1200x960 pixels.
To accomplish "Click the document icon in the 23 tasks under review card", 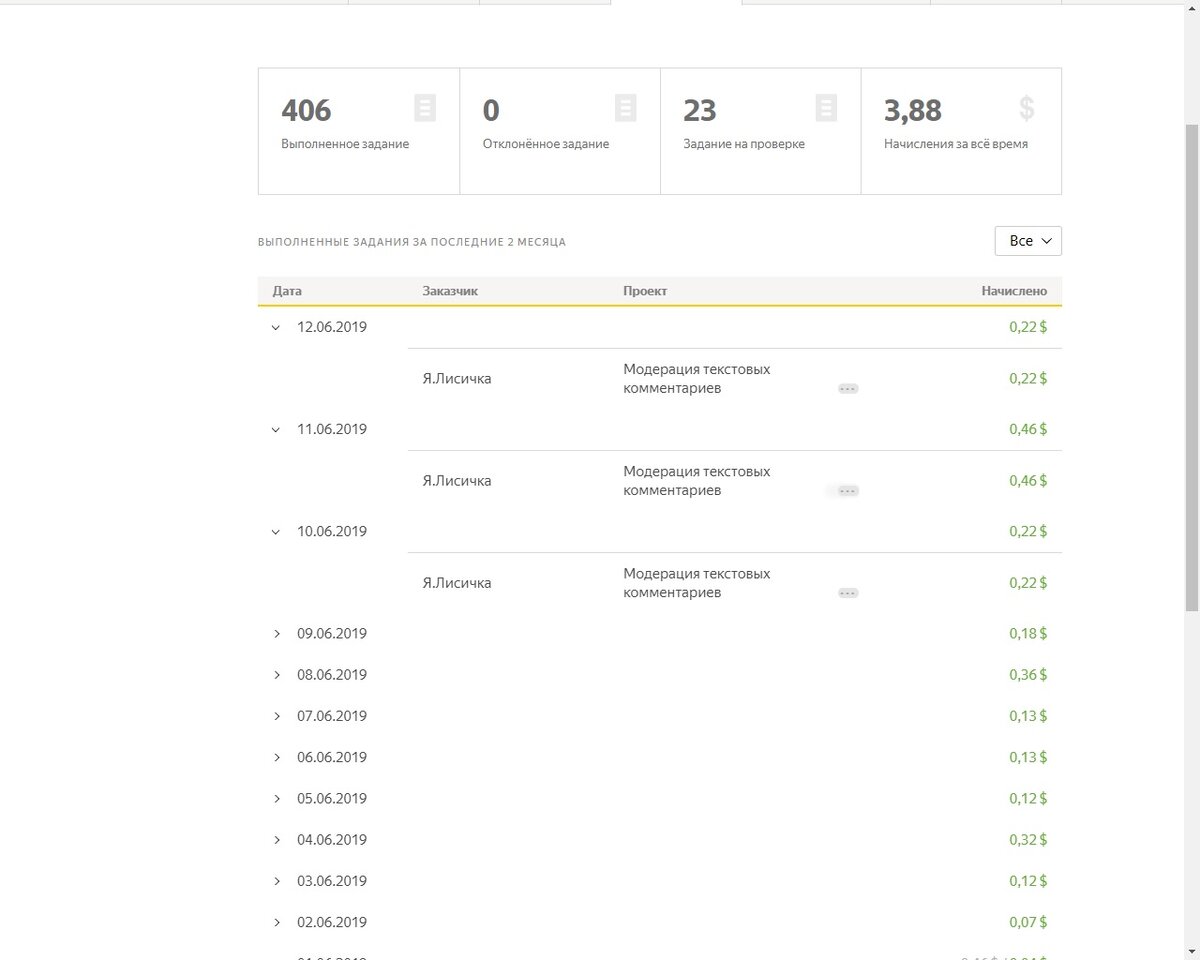I will pyautogui.click(x=826, y=108).
